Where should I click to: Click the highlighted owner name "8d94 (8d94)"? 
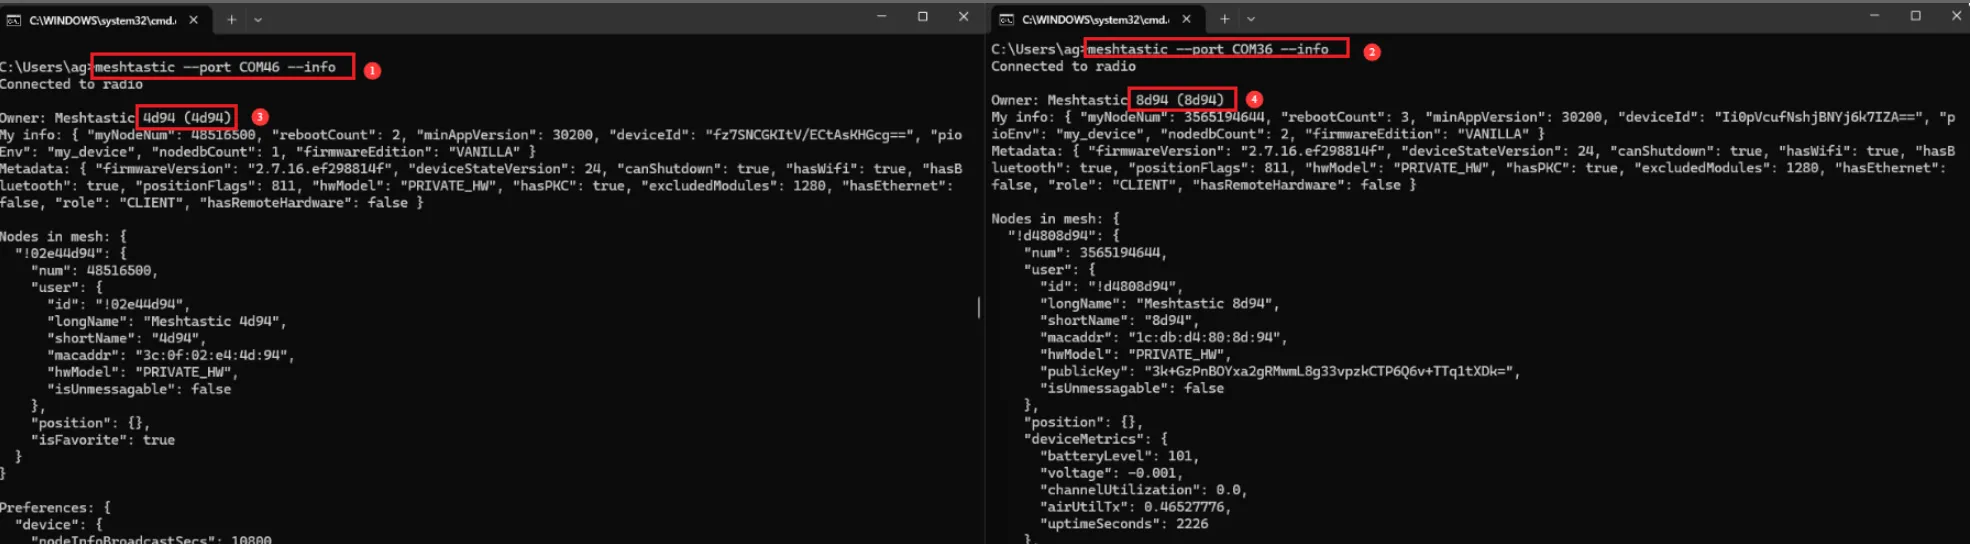pyautogui.click(x=1181, y=99)
